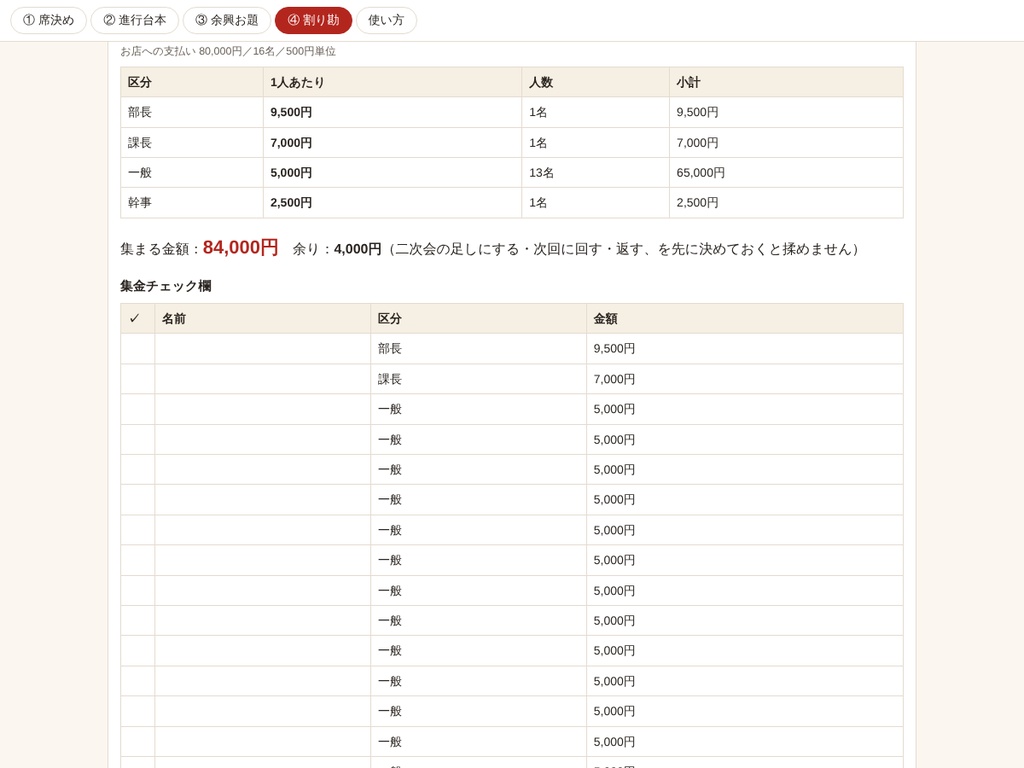Click the 区分 header in summary table
Image resolution: width=1024 pixels, height=768 pixels.
point(192,82)
